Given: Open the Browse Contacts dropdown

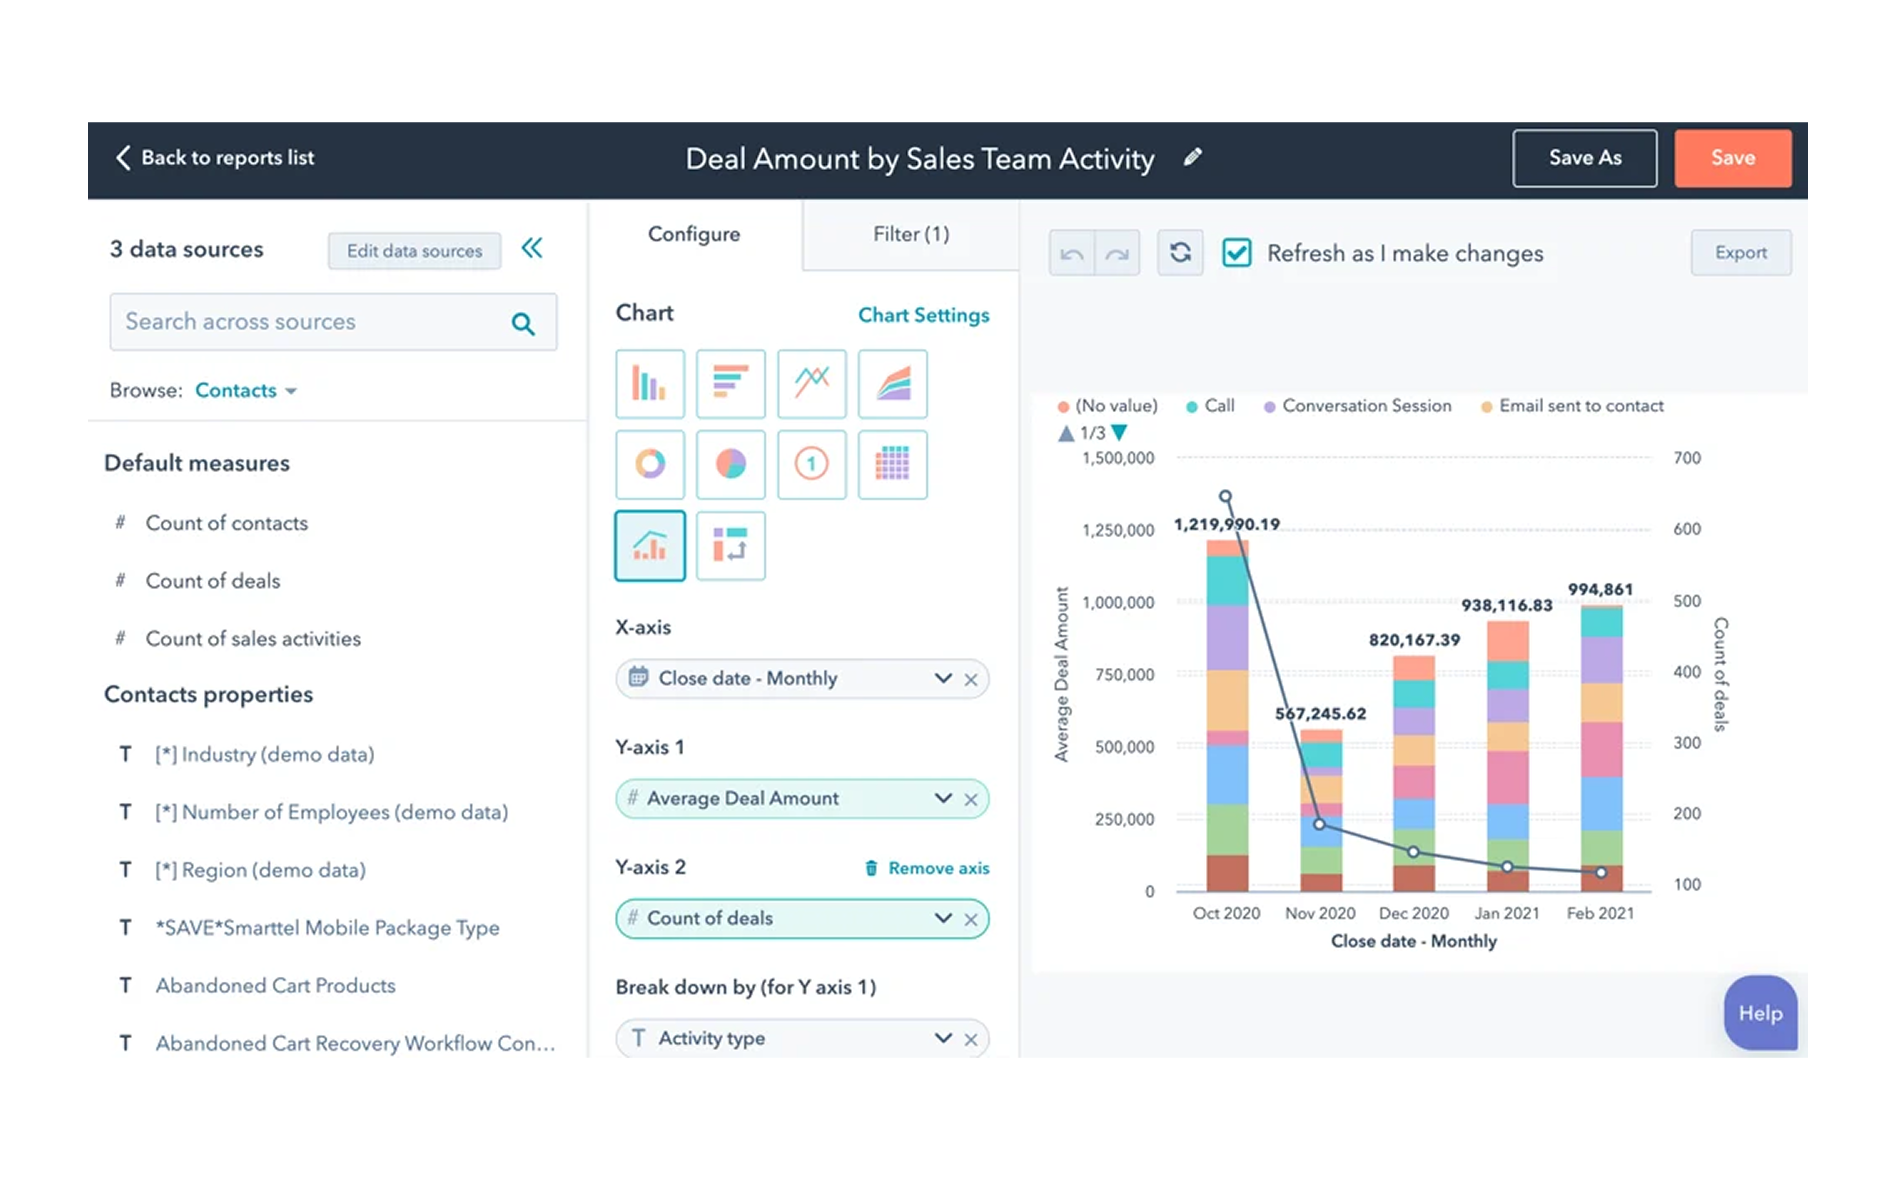Looking at the screenshot, I should (x=246, y=391).
